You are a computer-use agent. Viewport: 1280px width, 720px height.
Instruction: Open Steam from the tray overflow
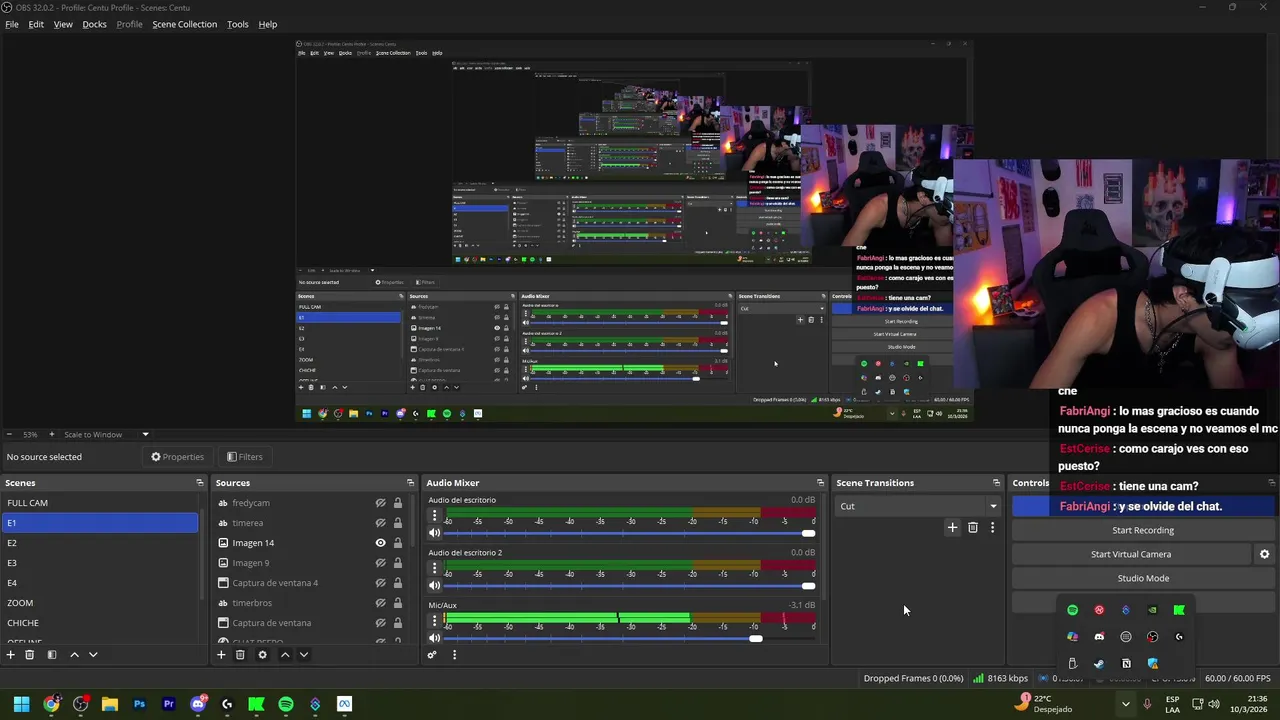(1099, 664)
